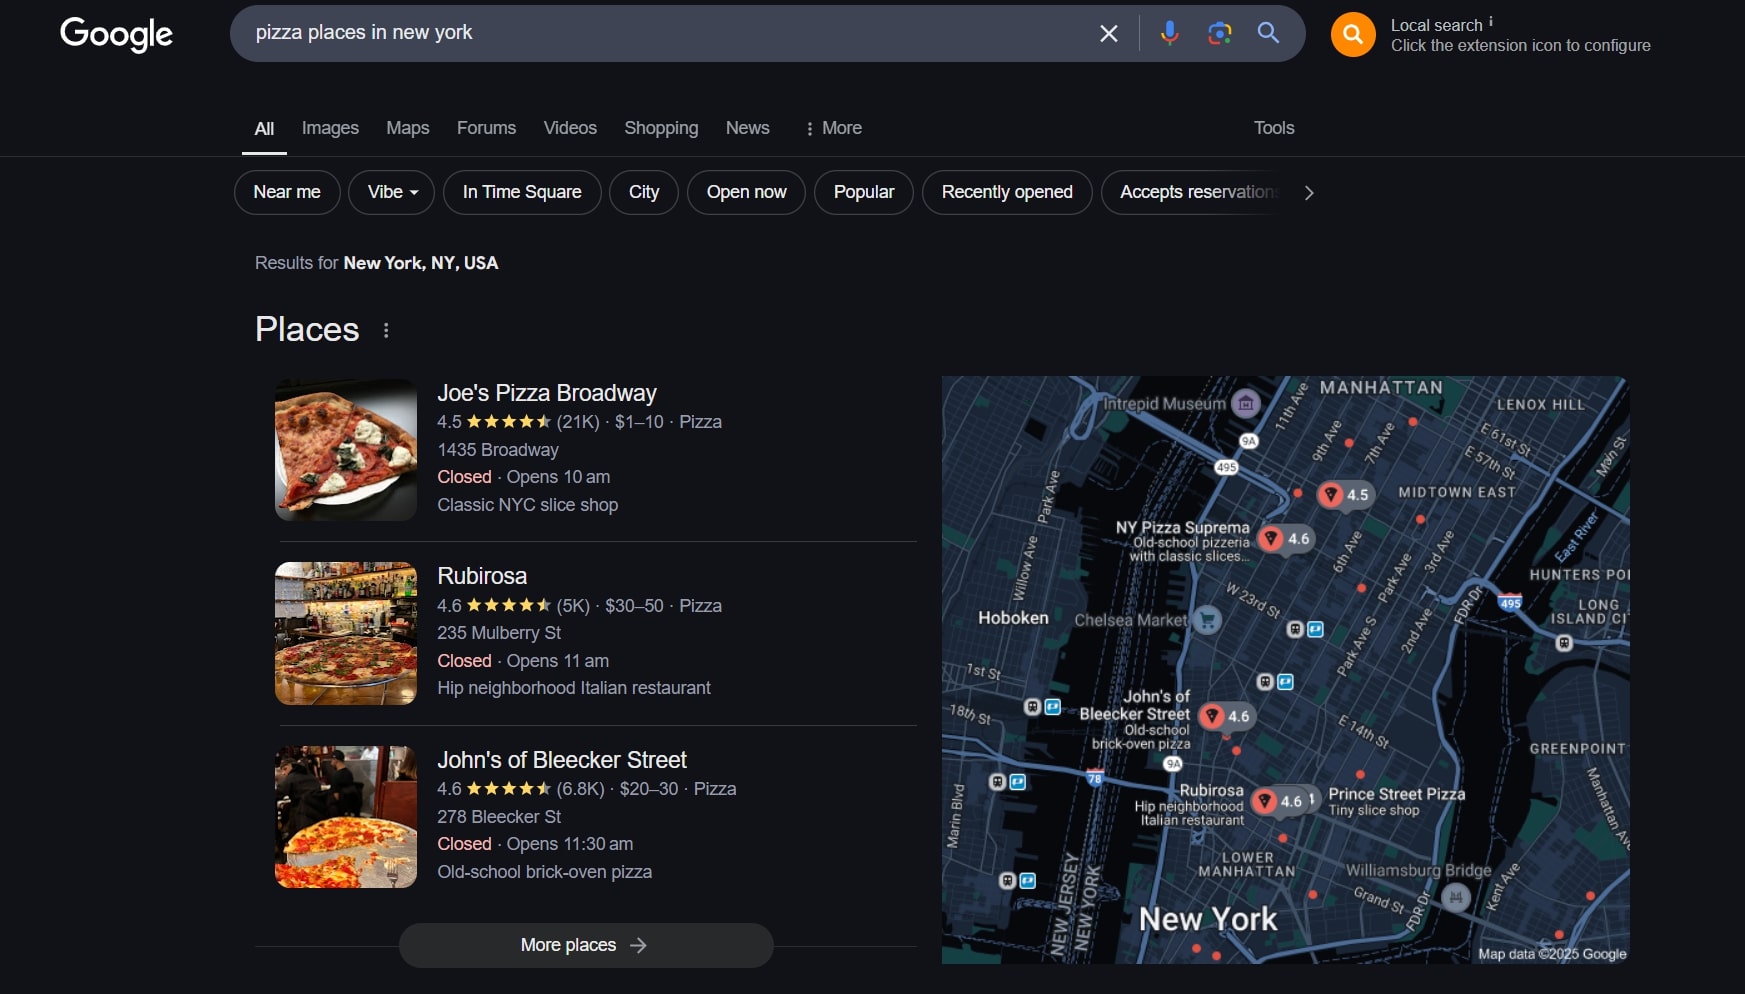This screenshot has width=1745, height=994.
Task: Click the 235 Mulberry St address text
Action: point(499,633)
